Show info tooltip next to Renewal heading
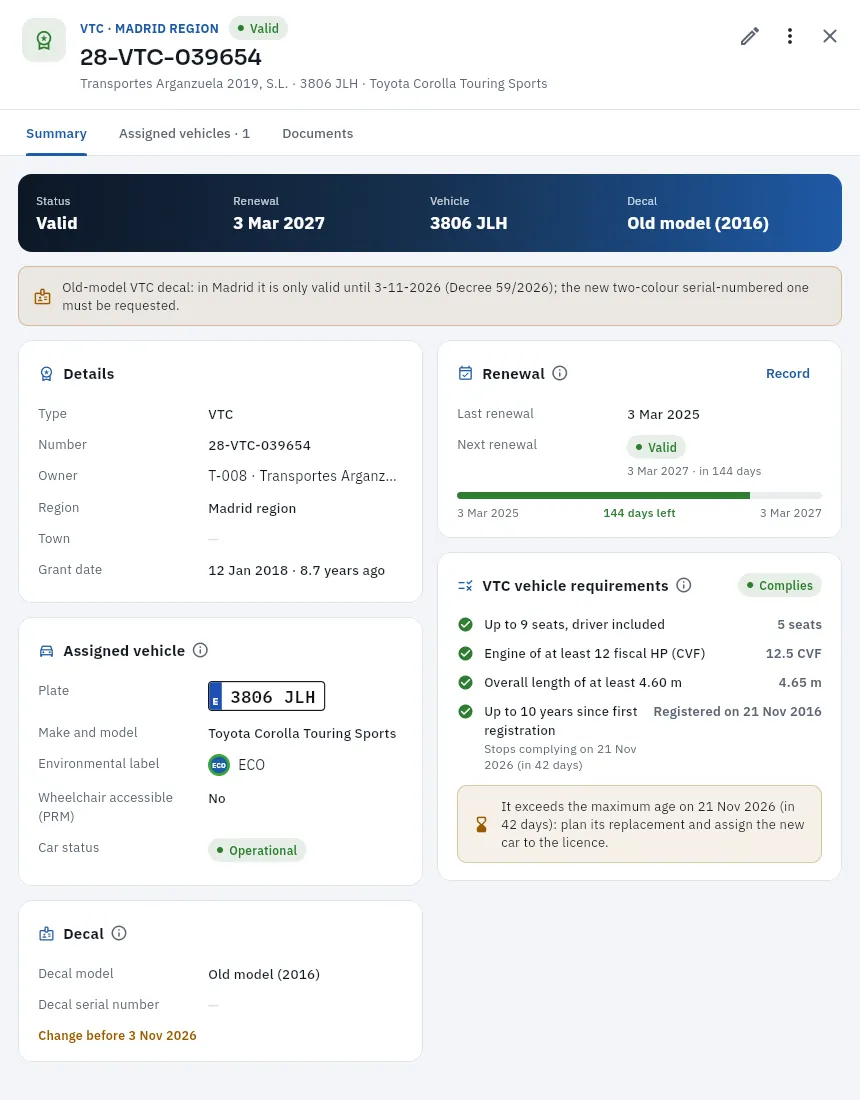860x1100 pixels. (x=560, y=373)
